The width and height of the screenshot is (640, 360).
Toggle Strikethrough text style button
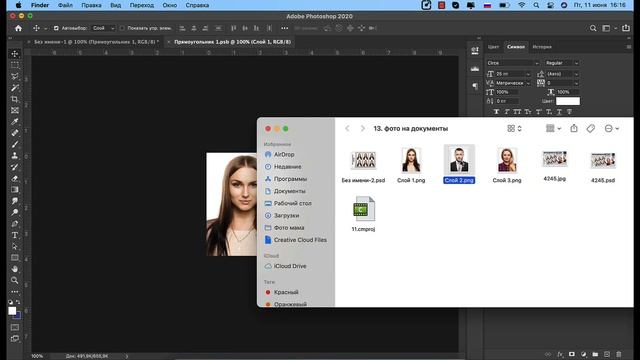[x=569, y=111]
